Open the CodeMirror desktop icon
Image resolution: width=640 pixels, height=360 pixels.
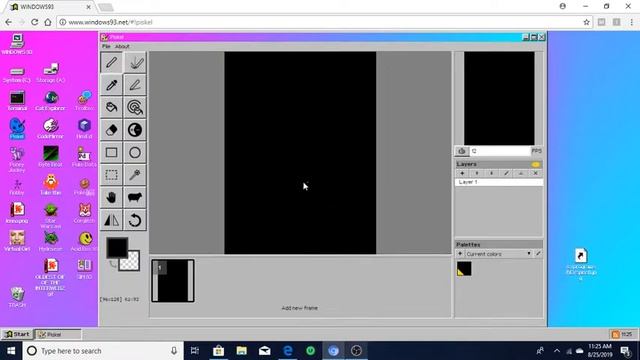point(51,128)
